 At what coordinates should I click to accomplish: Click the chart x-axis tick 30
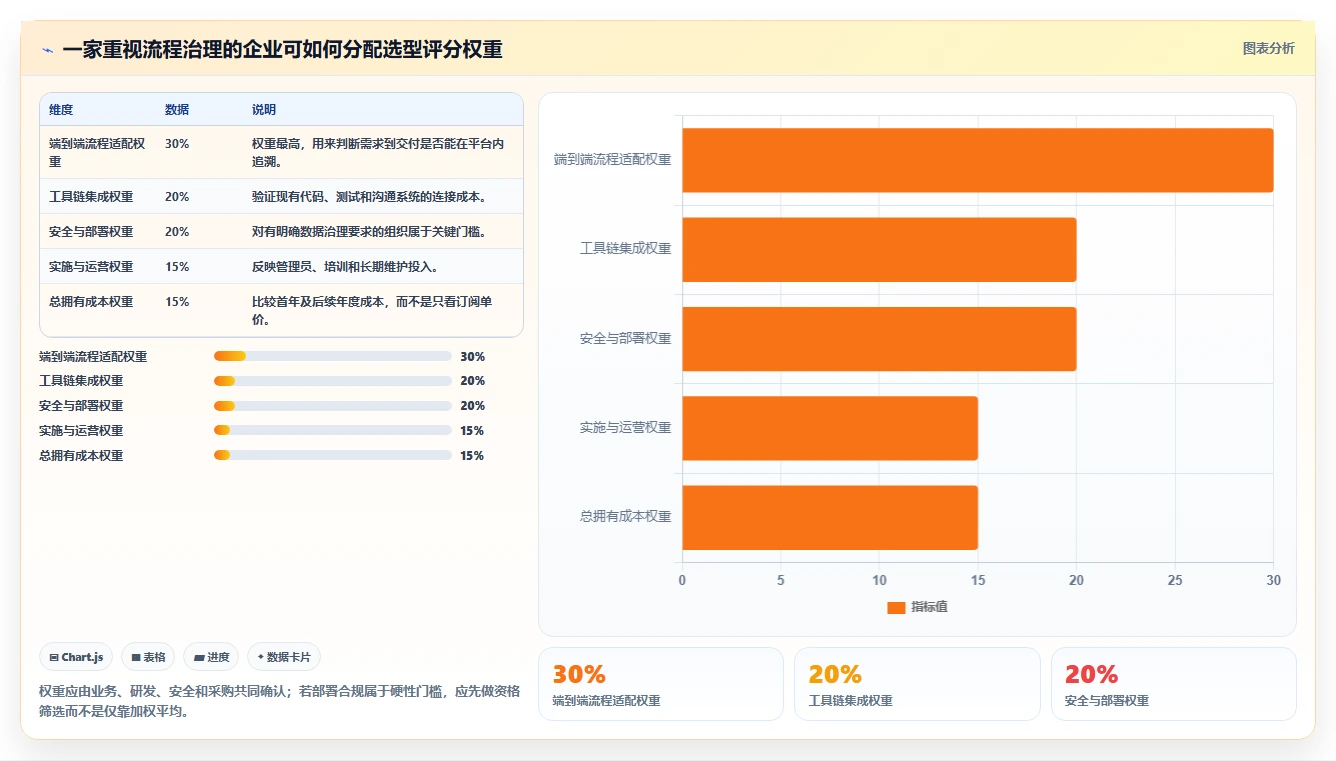click(x=1273, y=580)
